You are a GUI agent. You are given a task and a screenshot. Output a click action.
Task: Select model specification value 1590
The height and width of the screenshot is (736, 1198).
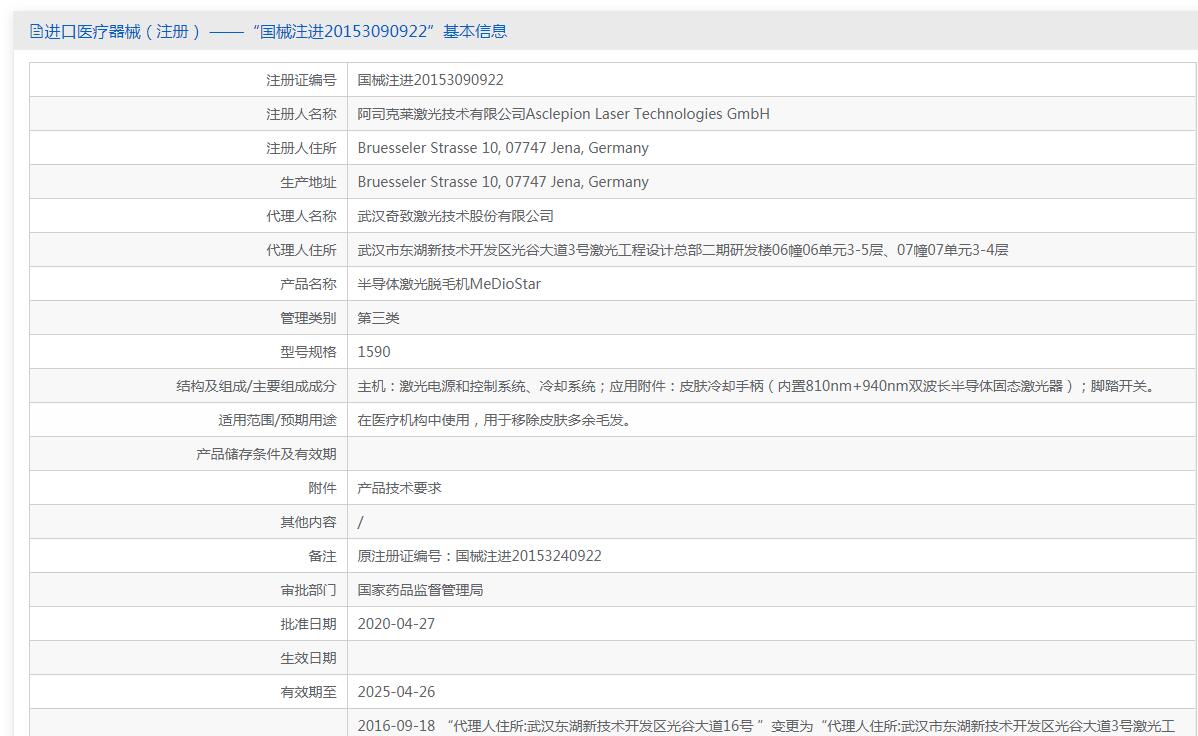(374, 352)
